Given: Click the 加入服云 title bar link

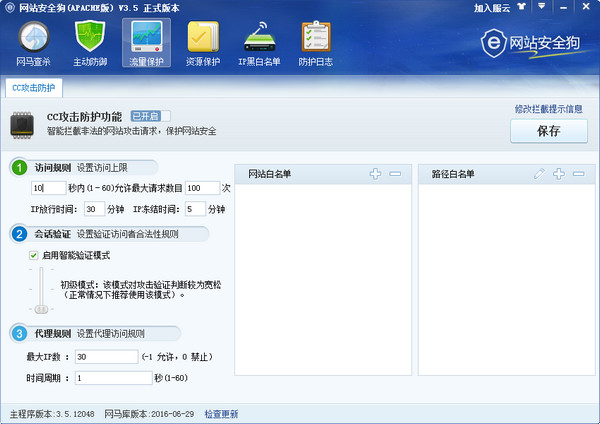Looking at the screenshot, I should 492,8.
